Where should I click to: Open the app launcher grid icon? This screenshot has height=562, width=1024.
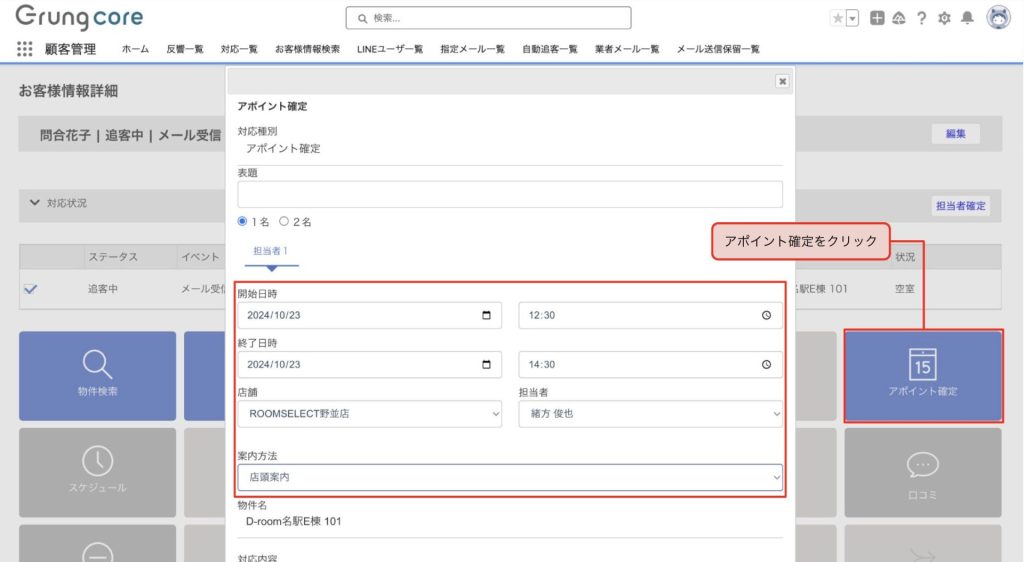click(x=25, y=49)
